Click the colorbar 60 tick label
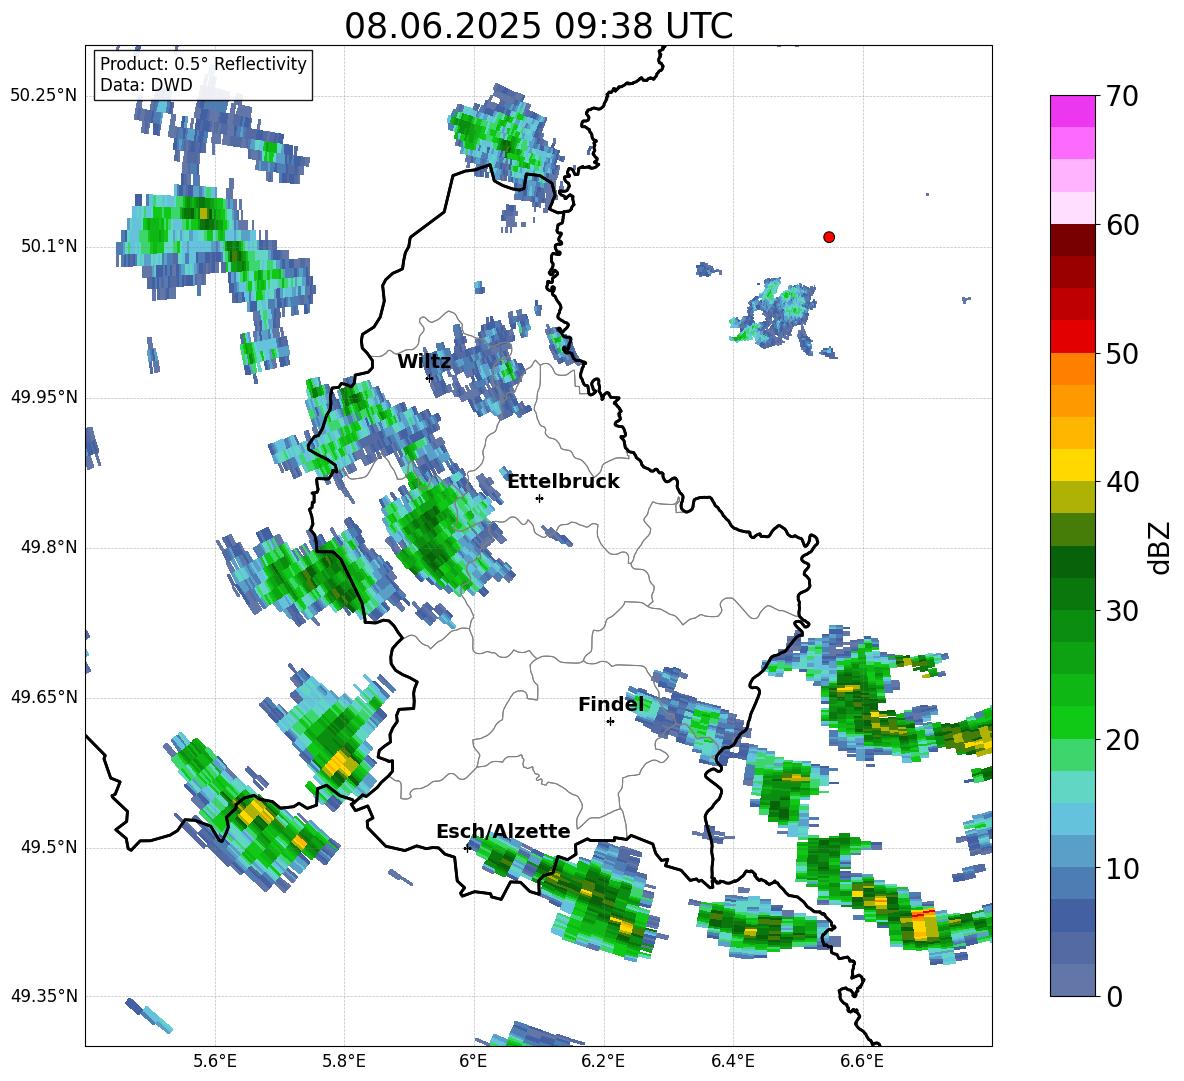Image resolution: width=1184 pixels, height=1081 pixels. point(1122,225)
